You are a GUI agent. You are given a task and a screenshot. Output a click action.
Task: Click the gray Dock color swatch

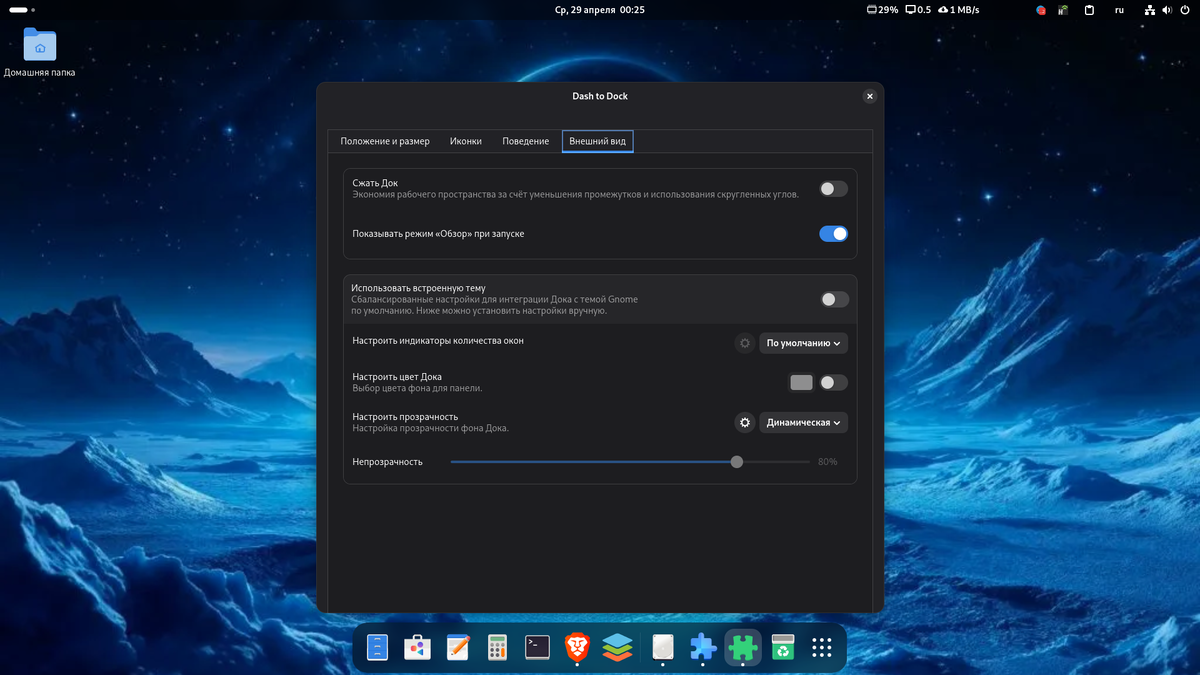[801, 382]
